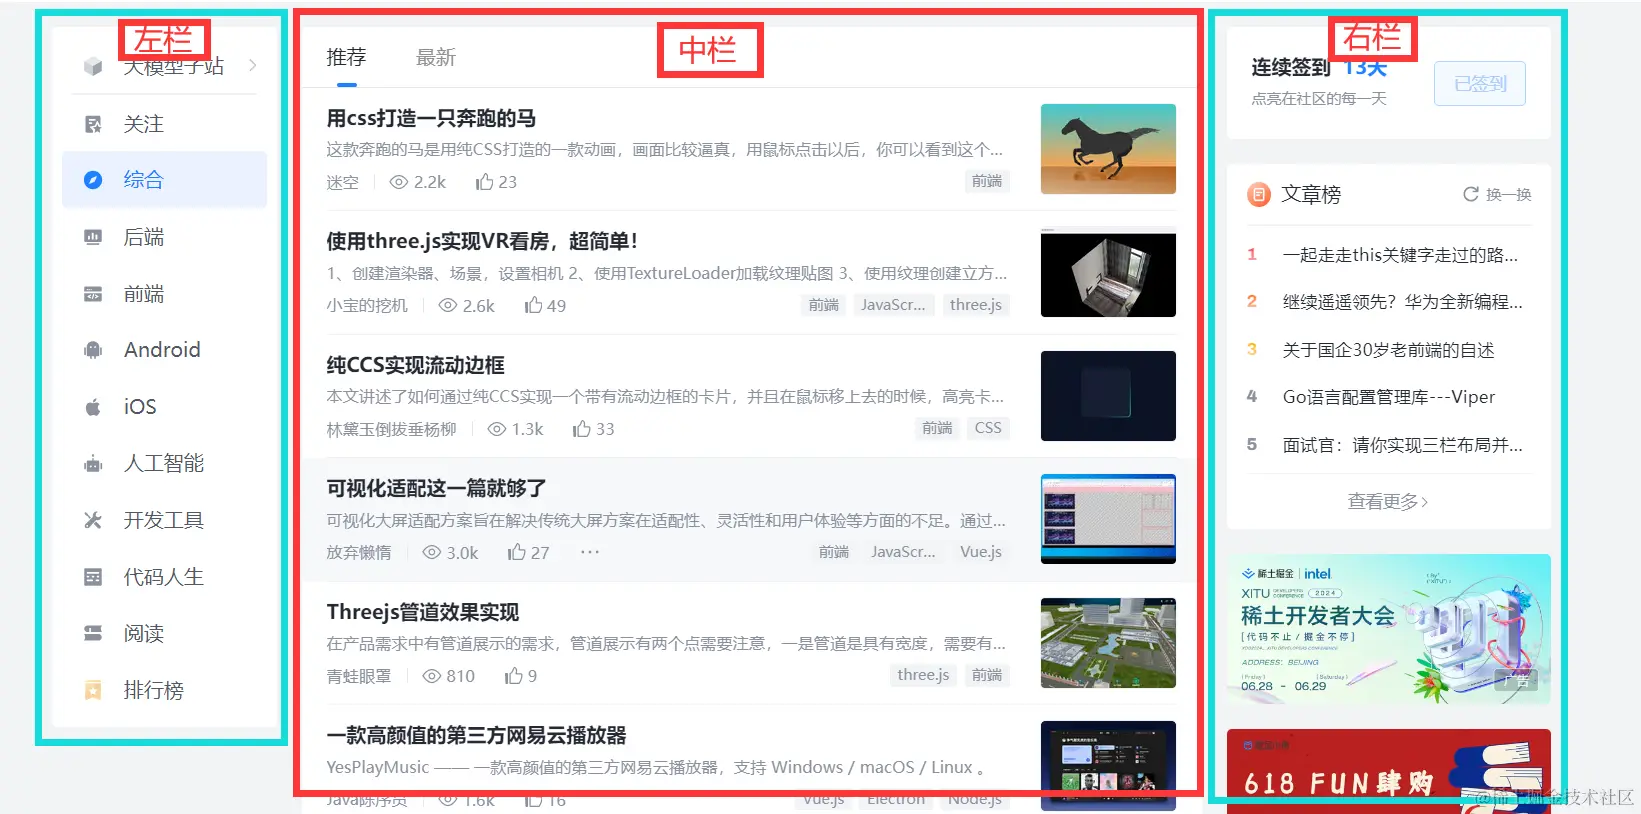Image resolution: width=1641 pixels, height=814 pixels.
Task: Open article 使用three.js实现VR看房
Action: tap(482, 241)
